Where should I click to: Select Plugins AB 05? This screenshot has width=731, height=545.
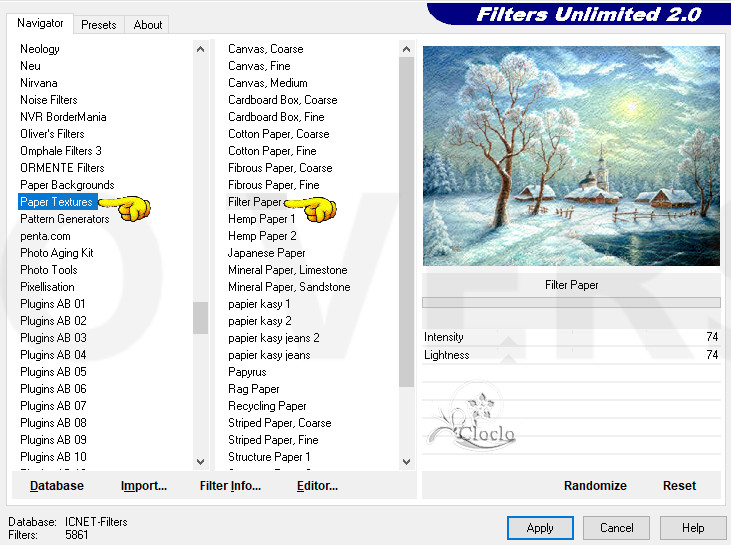coord(53,372)
